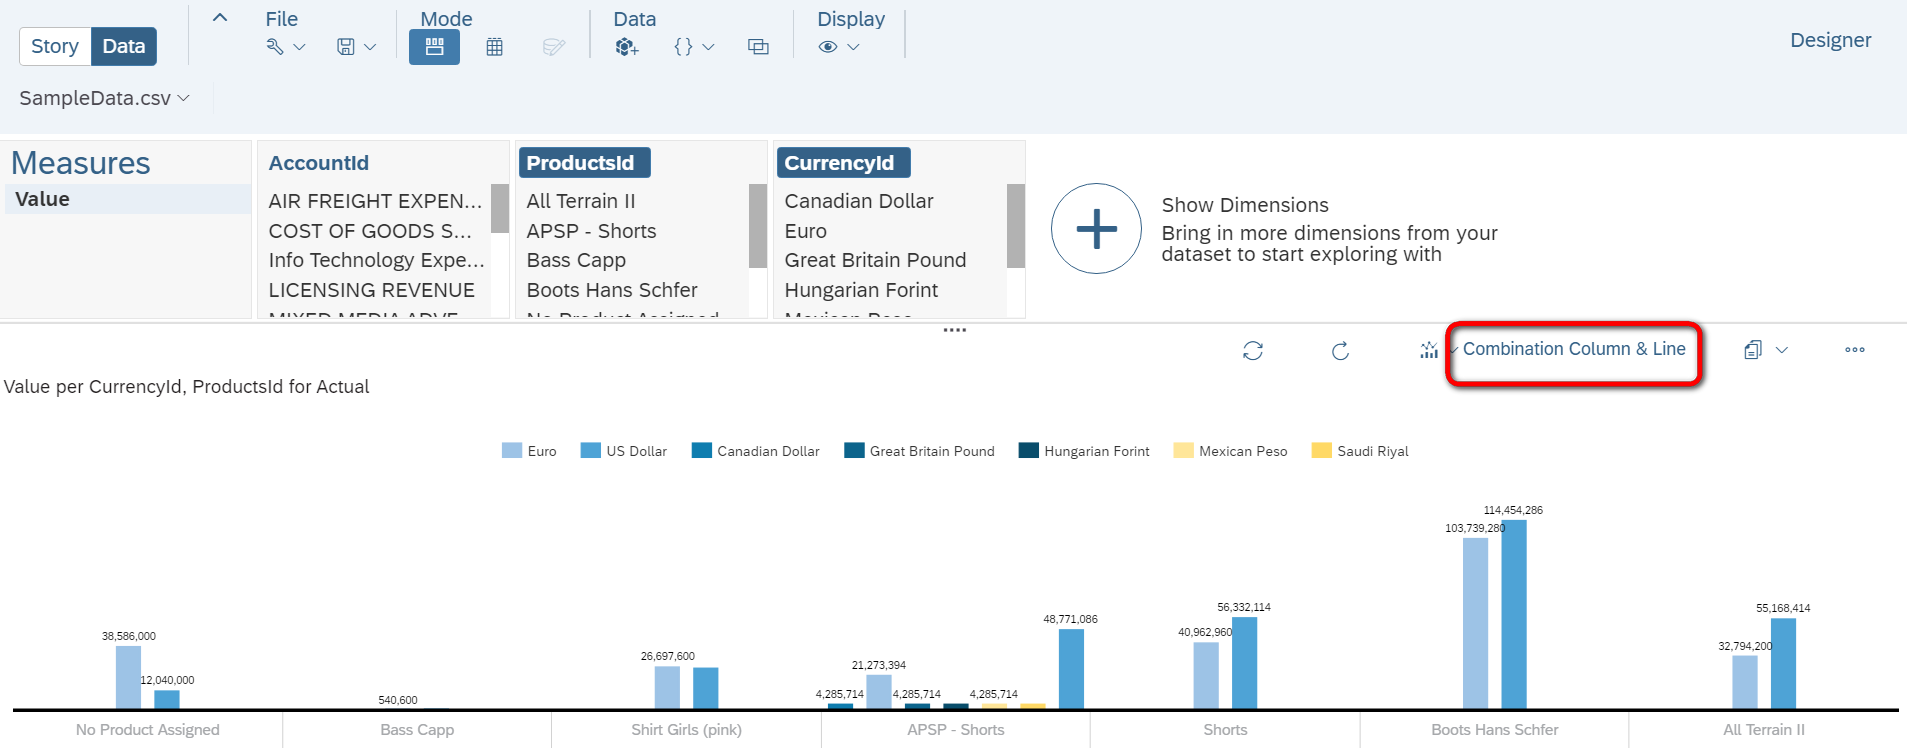Switch to Data view toggle
This screenshot has height=753, width=1907.
124,46
